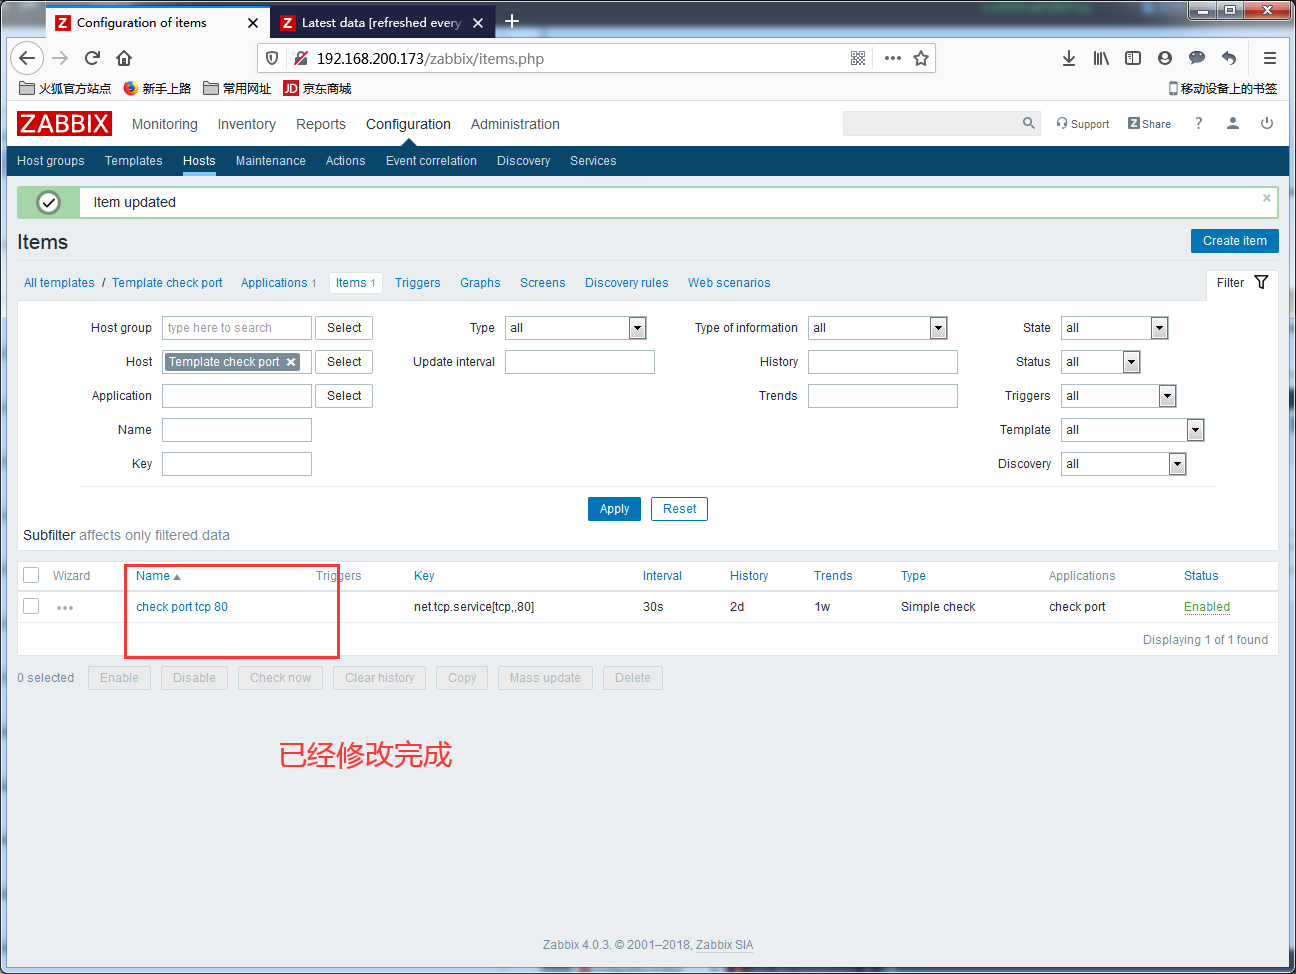Reset the filter
This screenshot has height=974, width=1296.
(680, 509)
